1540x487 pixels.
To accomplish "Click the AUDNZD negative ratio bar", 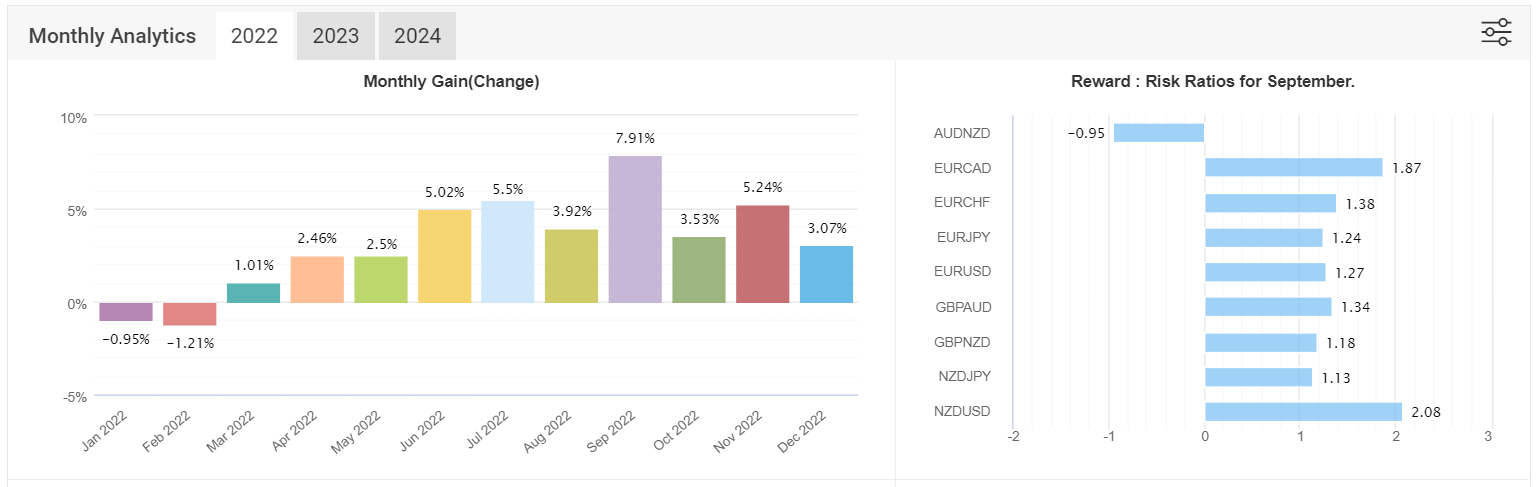I will (x=1159, y=132).
